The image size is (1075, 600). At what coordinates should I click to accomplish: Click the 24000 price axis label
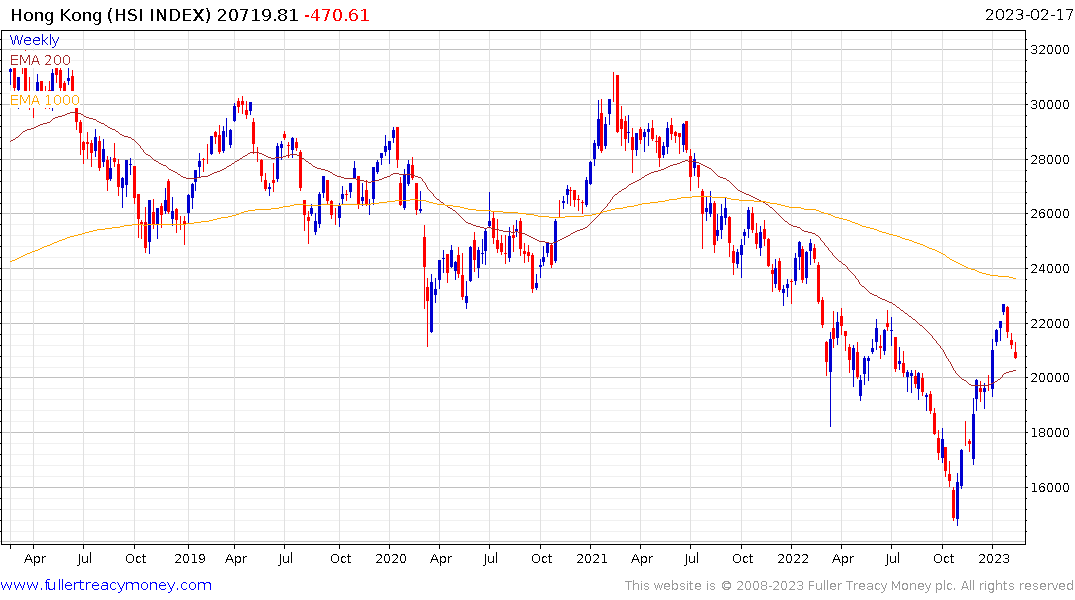pyautogui.click(x=1050, y=268)
